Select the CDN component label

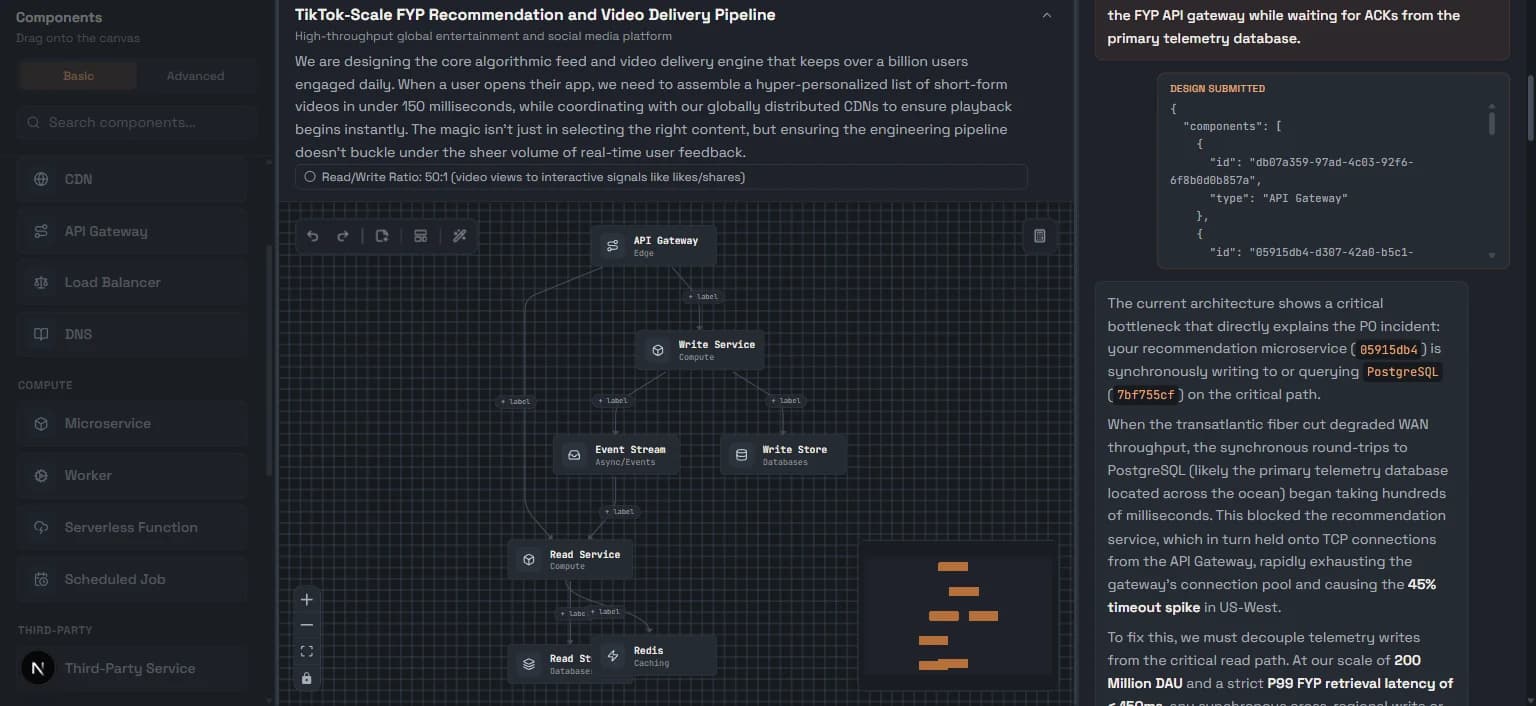[78, 179]
